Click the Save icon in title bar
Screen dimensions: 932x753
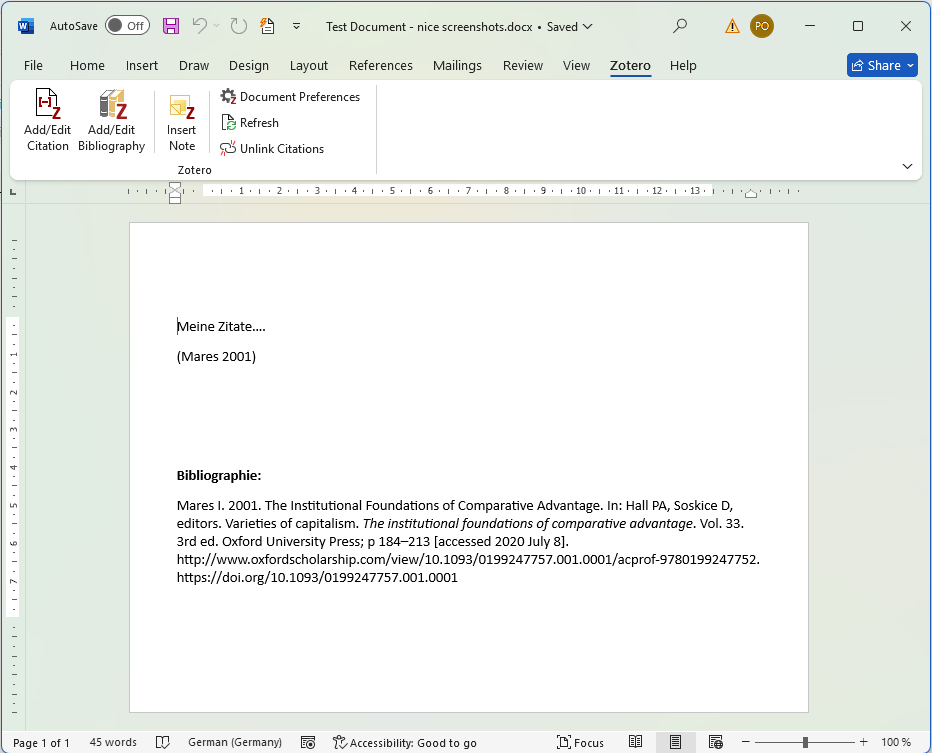click(x=171, y=26)
